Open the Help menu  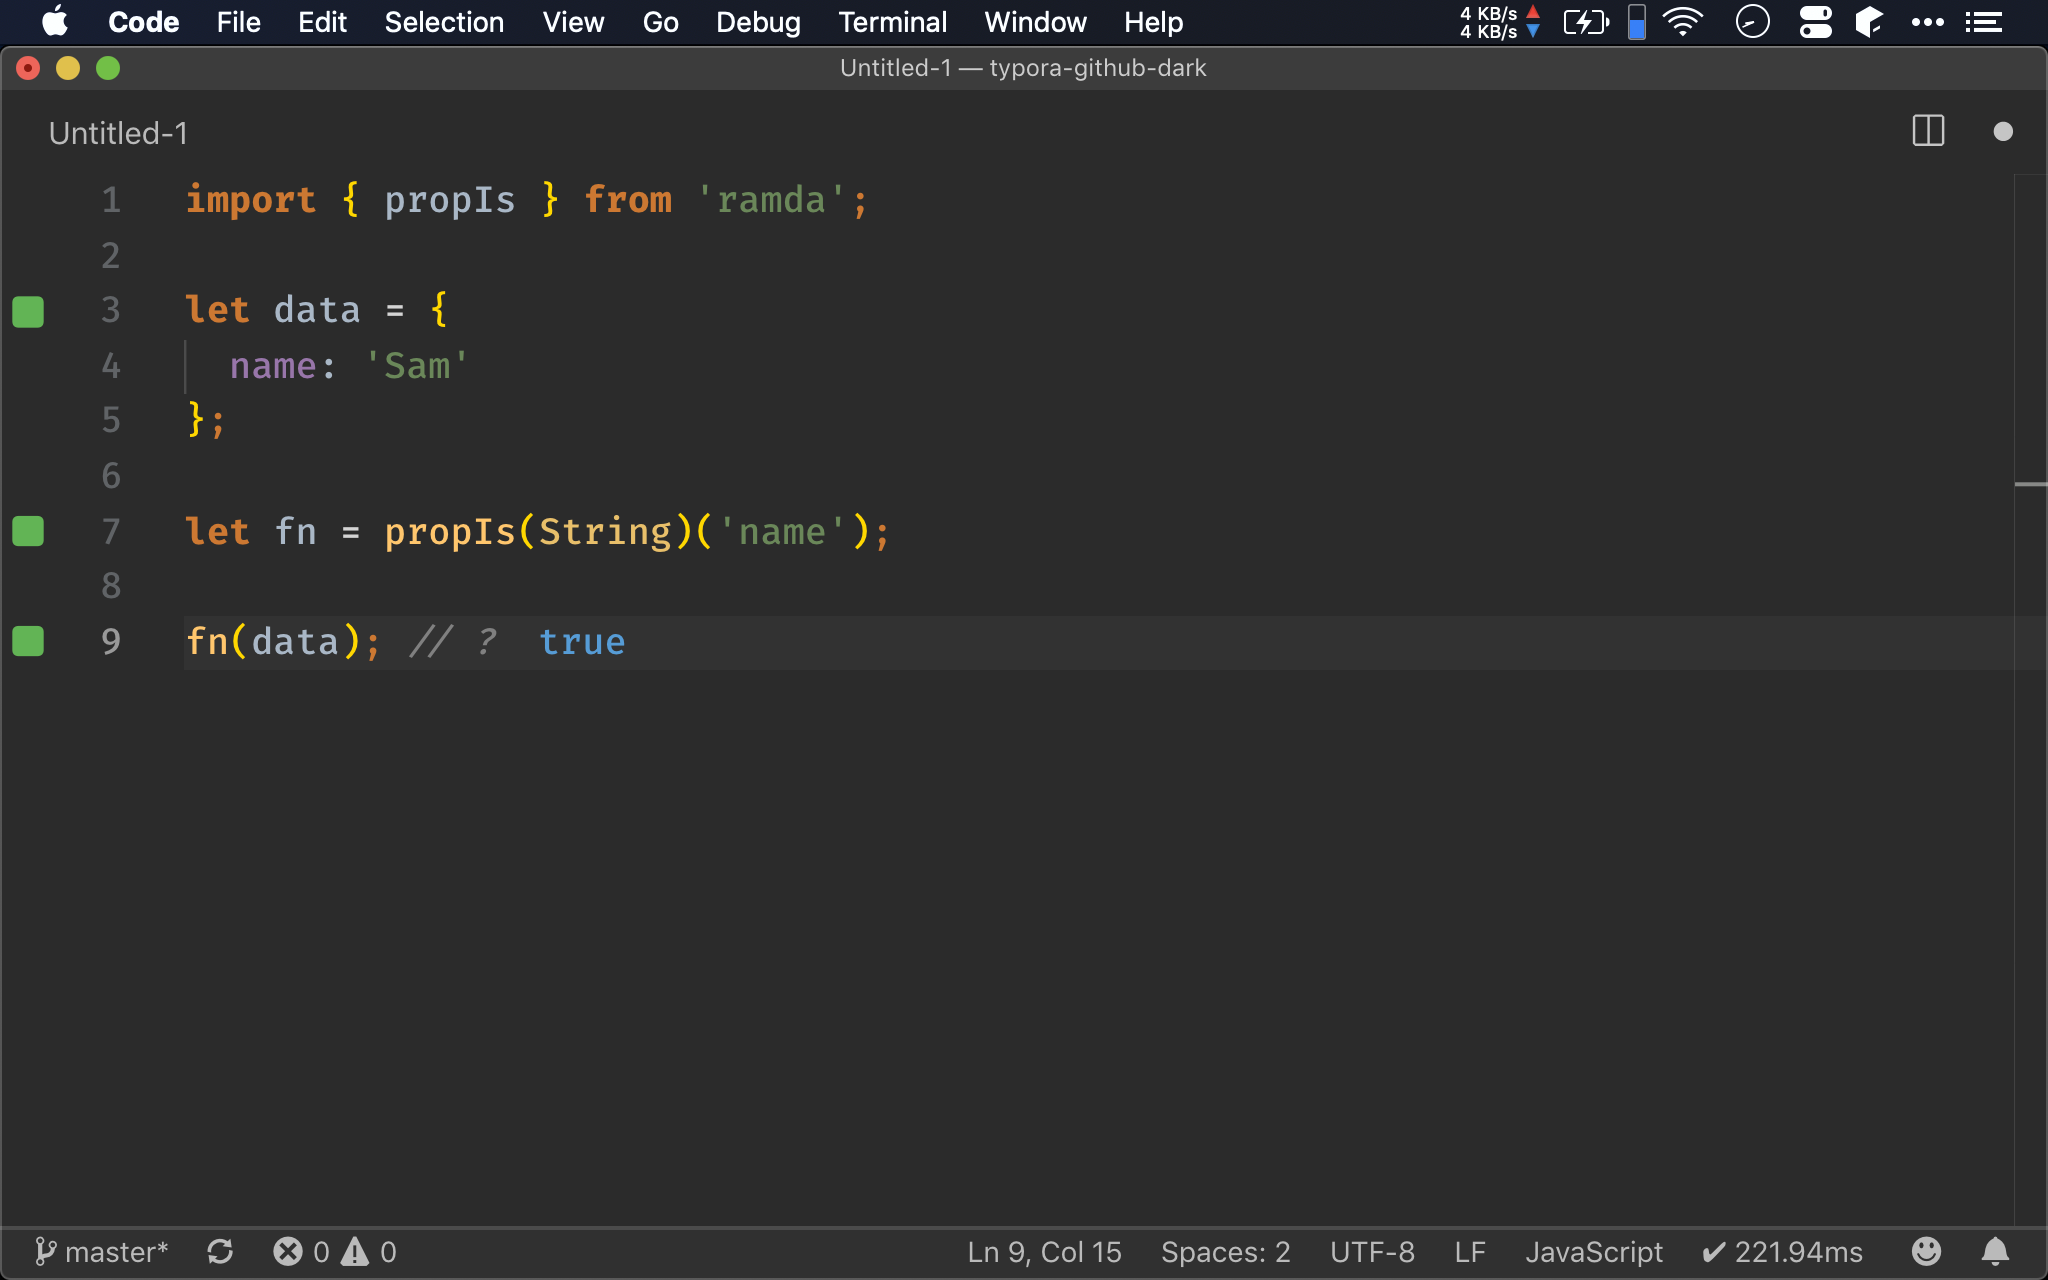1153,22
